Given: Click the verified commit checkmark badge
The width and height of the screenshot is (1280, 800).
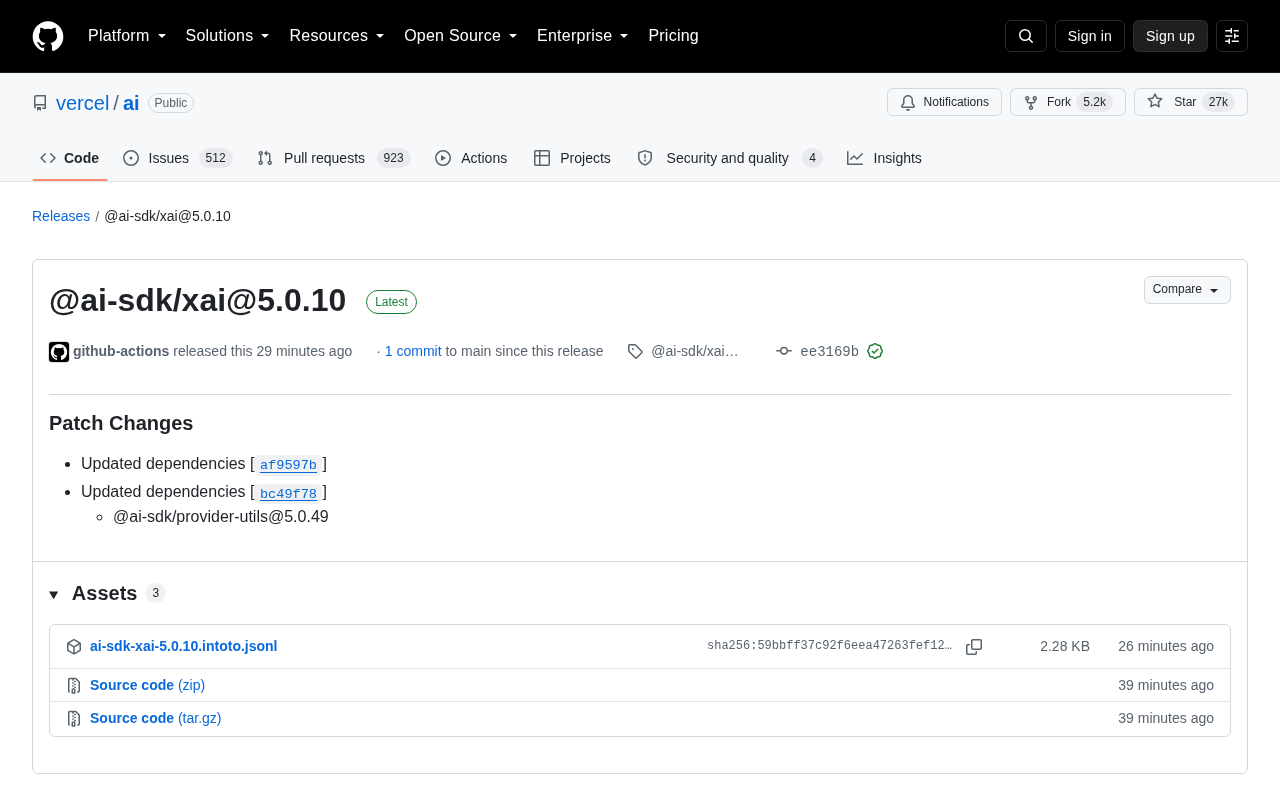Looking at the screenshot, I should [875, 351].
